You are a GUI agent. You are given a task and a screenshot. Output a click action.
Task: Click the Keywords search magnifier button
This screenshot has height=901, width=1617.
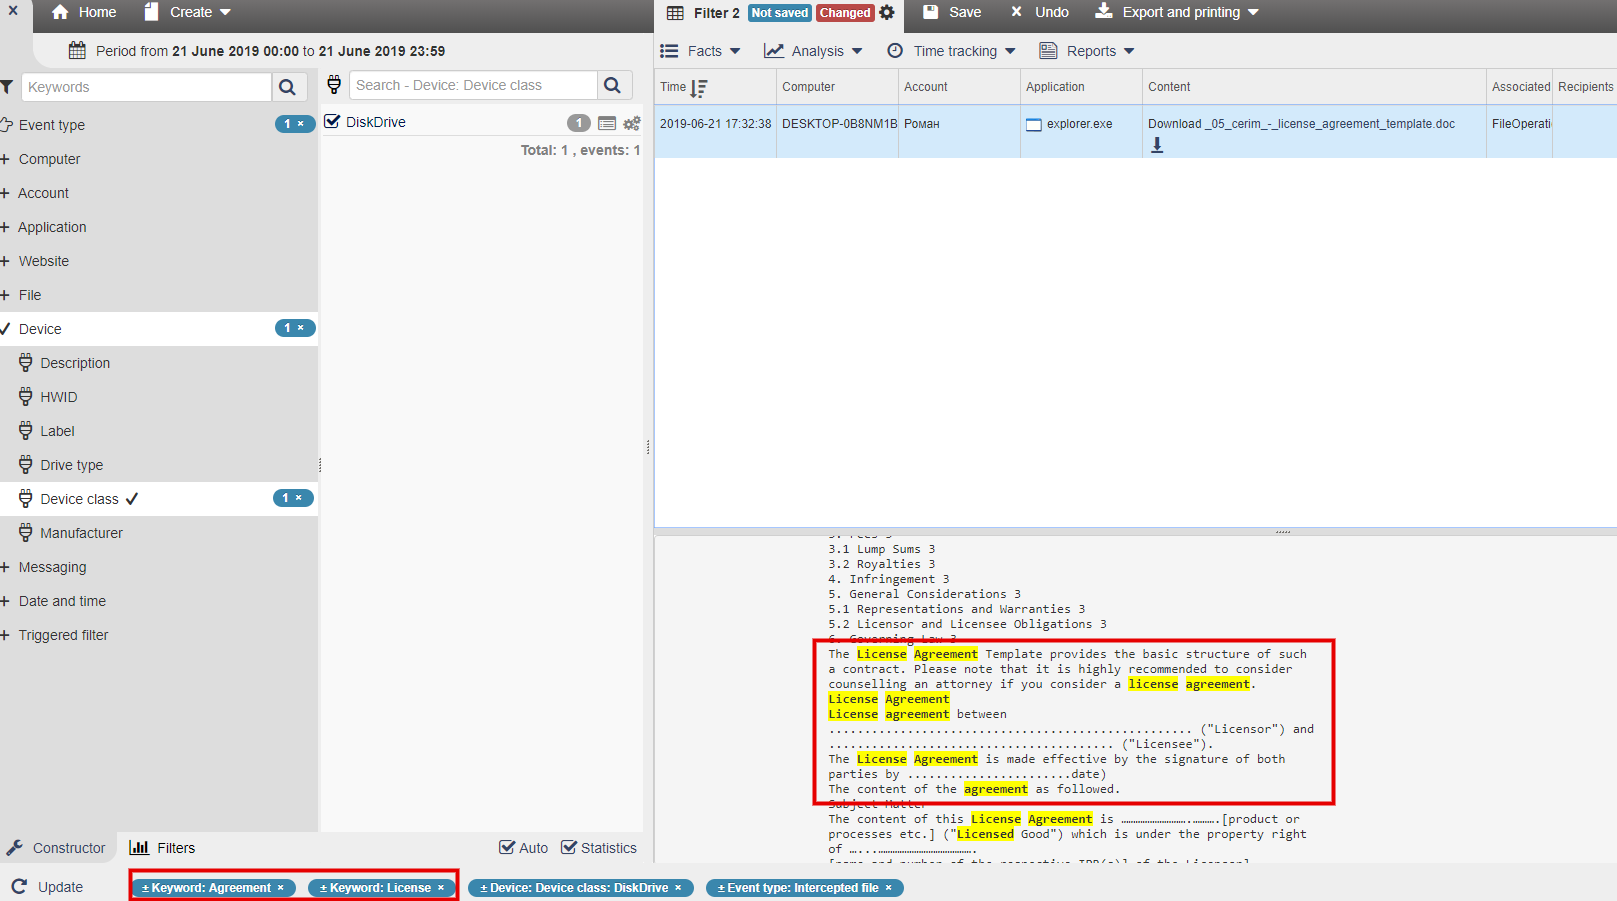tap(288, 87)
